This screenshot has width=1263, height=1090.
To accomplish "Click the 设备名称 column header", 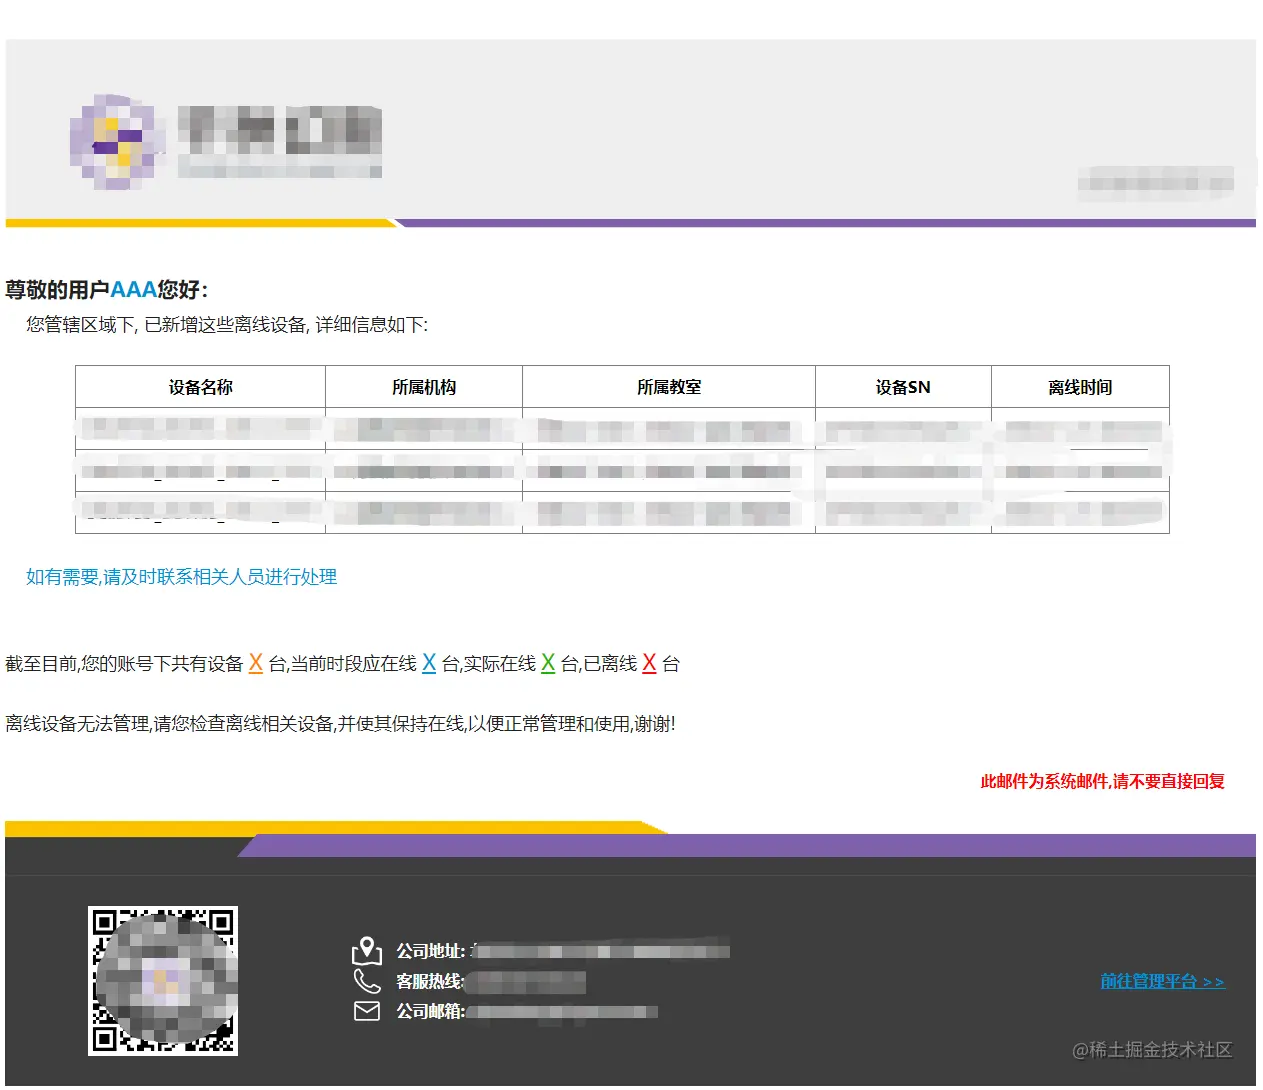I will (x=200, y=387).
